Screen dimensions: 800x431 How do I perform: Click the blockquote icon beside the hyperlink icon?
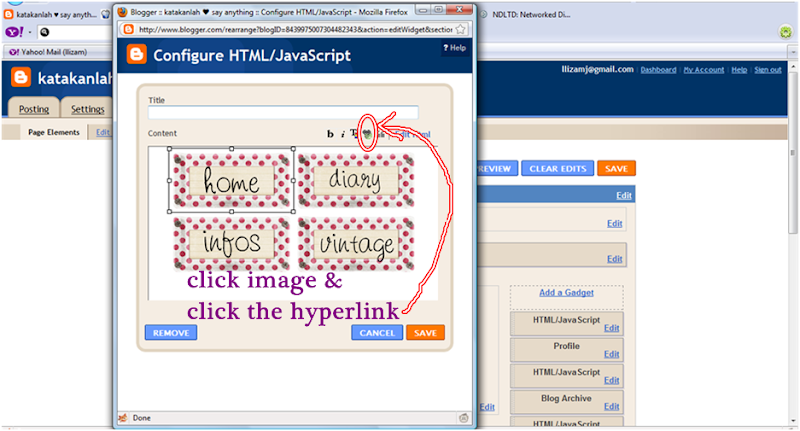(x=381, y=134)
